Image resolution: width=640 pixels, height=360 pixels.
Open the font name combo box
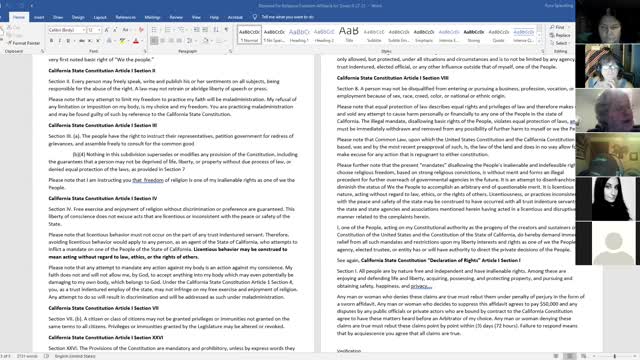[67, 30]
